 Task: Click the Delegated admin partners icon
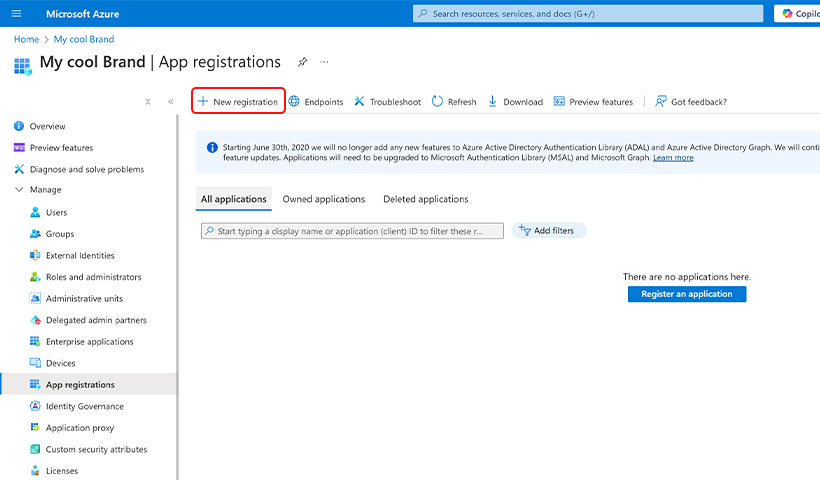pos(35,320)
